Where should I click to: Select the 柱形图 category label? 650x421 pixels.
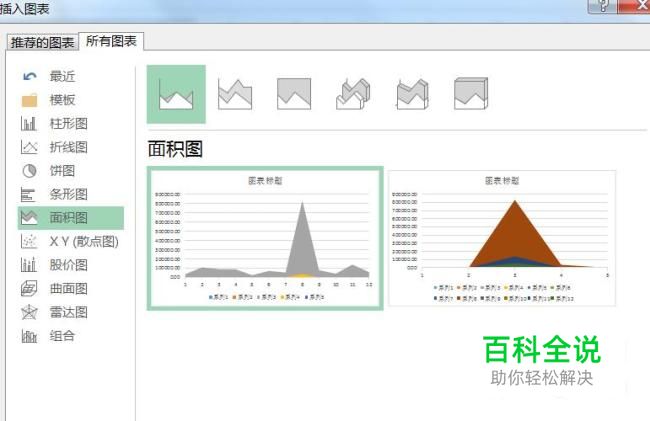(x=68, y=123)
